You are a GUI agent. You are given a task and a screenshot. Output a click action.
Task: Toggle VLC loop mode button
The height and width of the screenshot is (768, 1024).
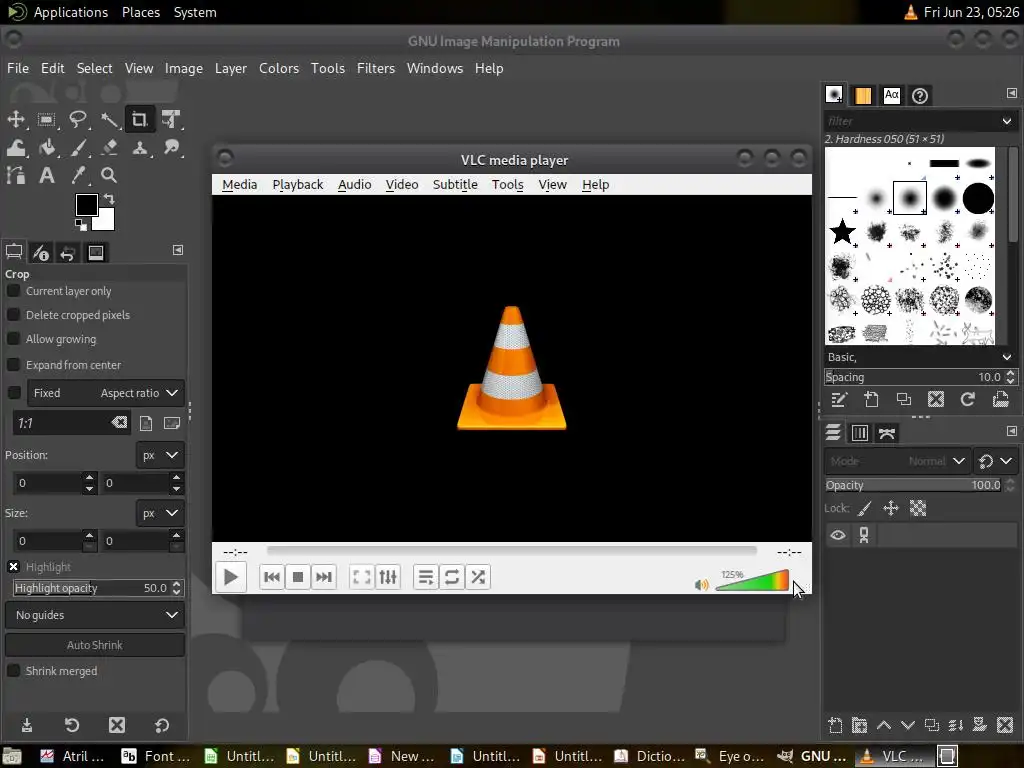coord(451,577)
